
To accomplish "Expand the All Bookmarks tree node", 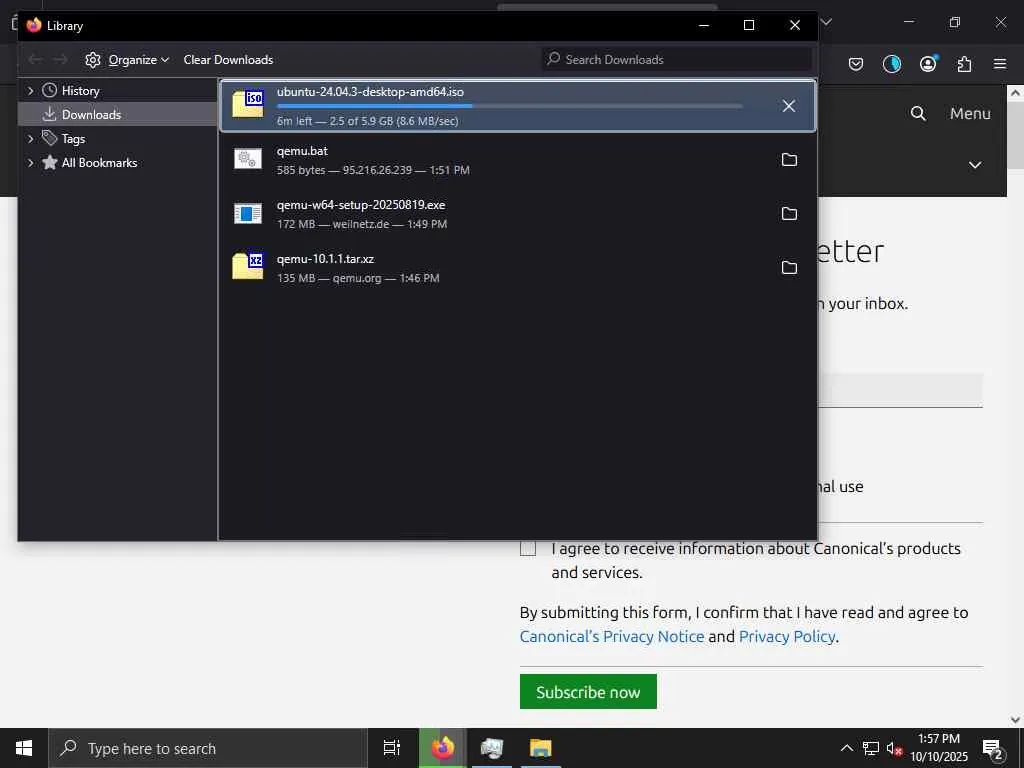I will click(31, 163).
